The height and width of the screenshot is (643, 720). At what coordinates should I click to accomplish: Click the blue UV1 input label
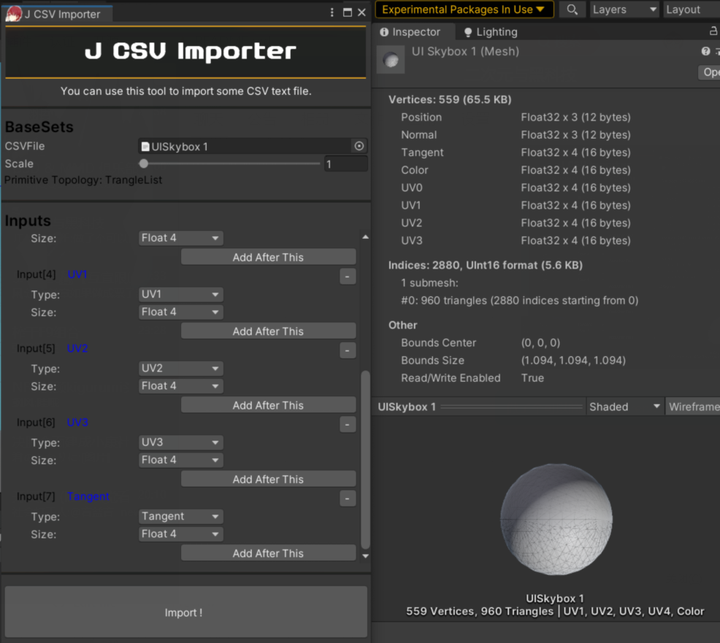[x=77, y=274]
